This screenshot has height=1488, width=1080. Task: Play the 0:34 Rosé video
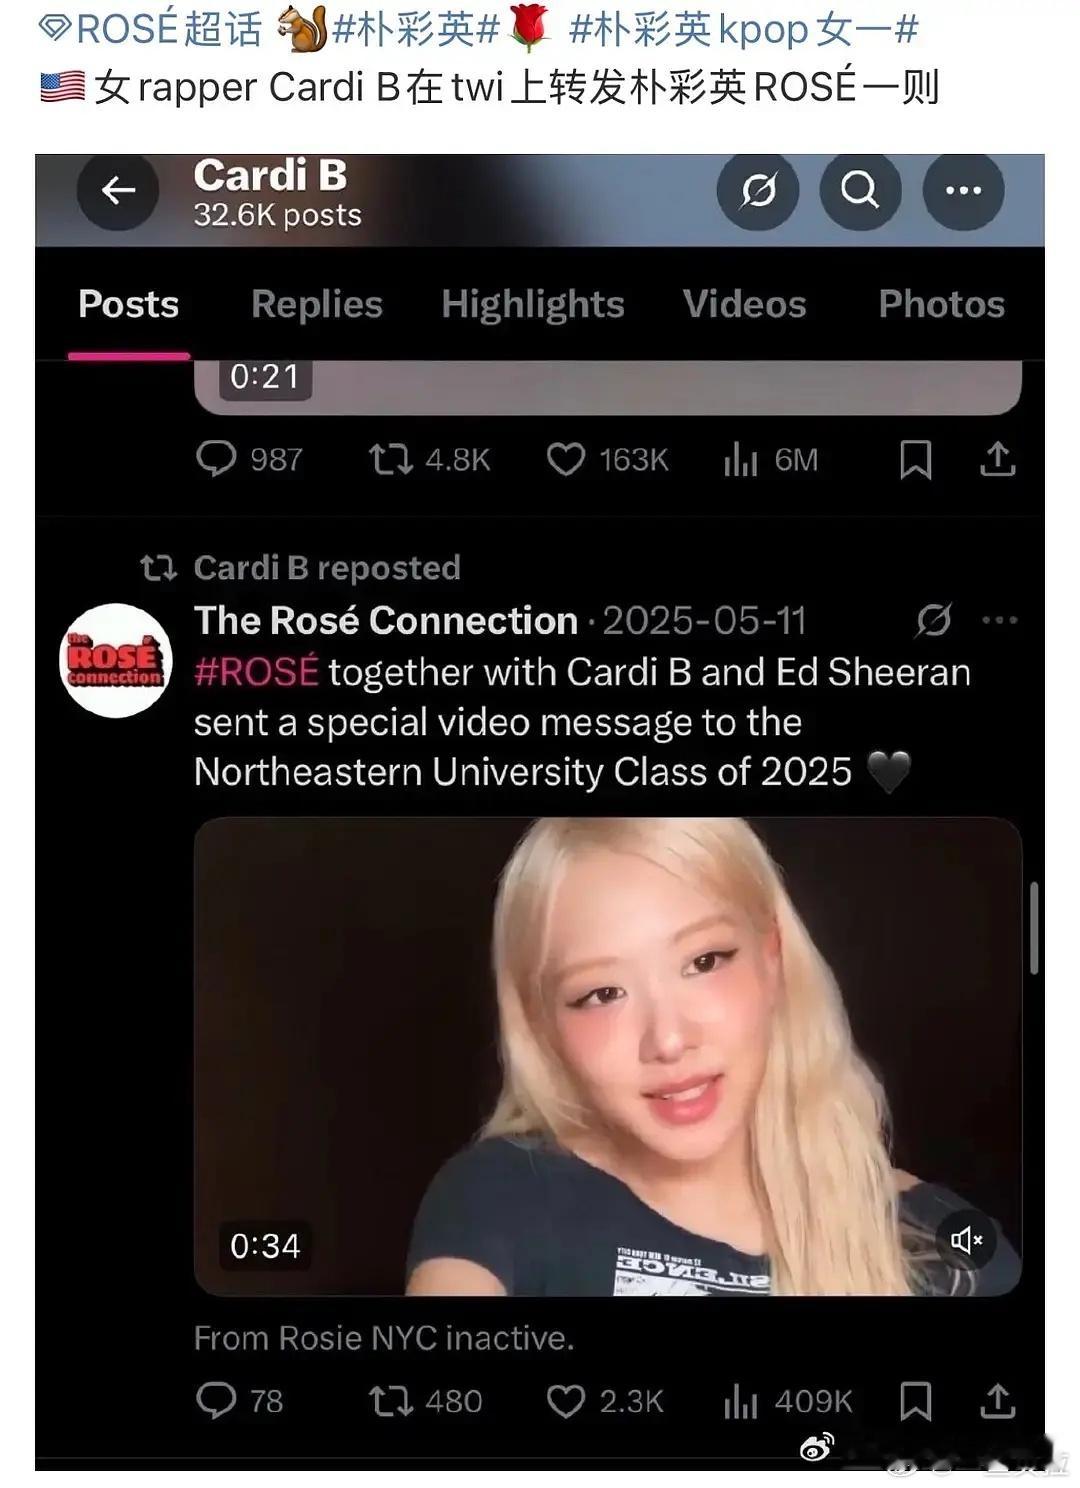coord(608,1056)
